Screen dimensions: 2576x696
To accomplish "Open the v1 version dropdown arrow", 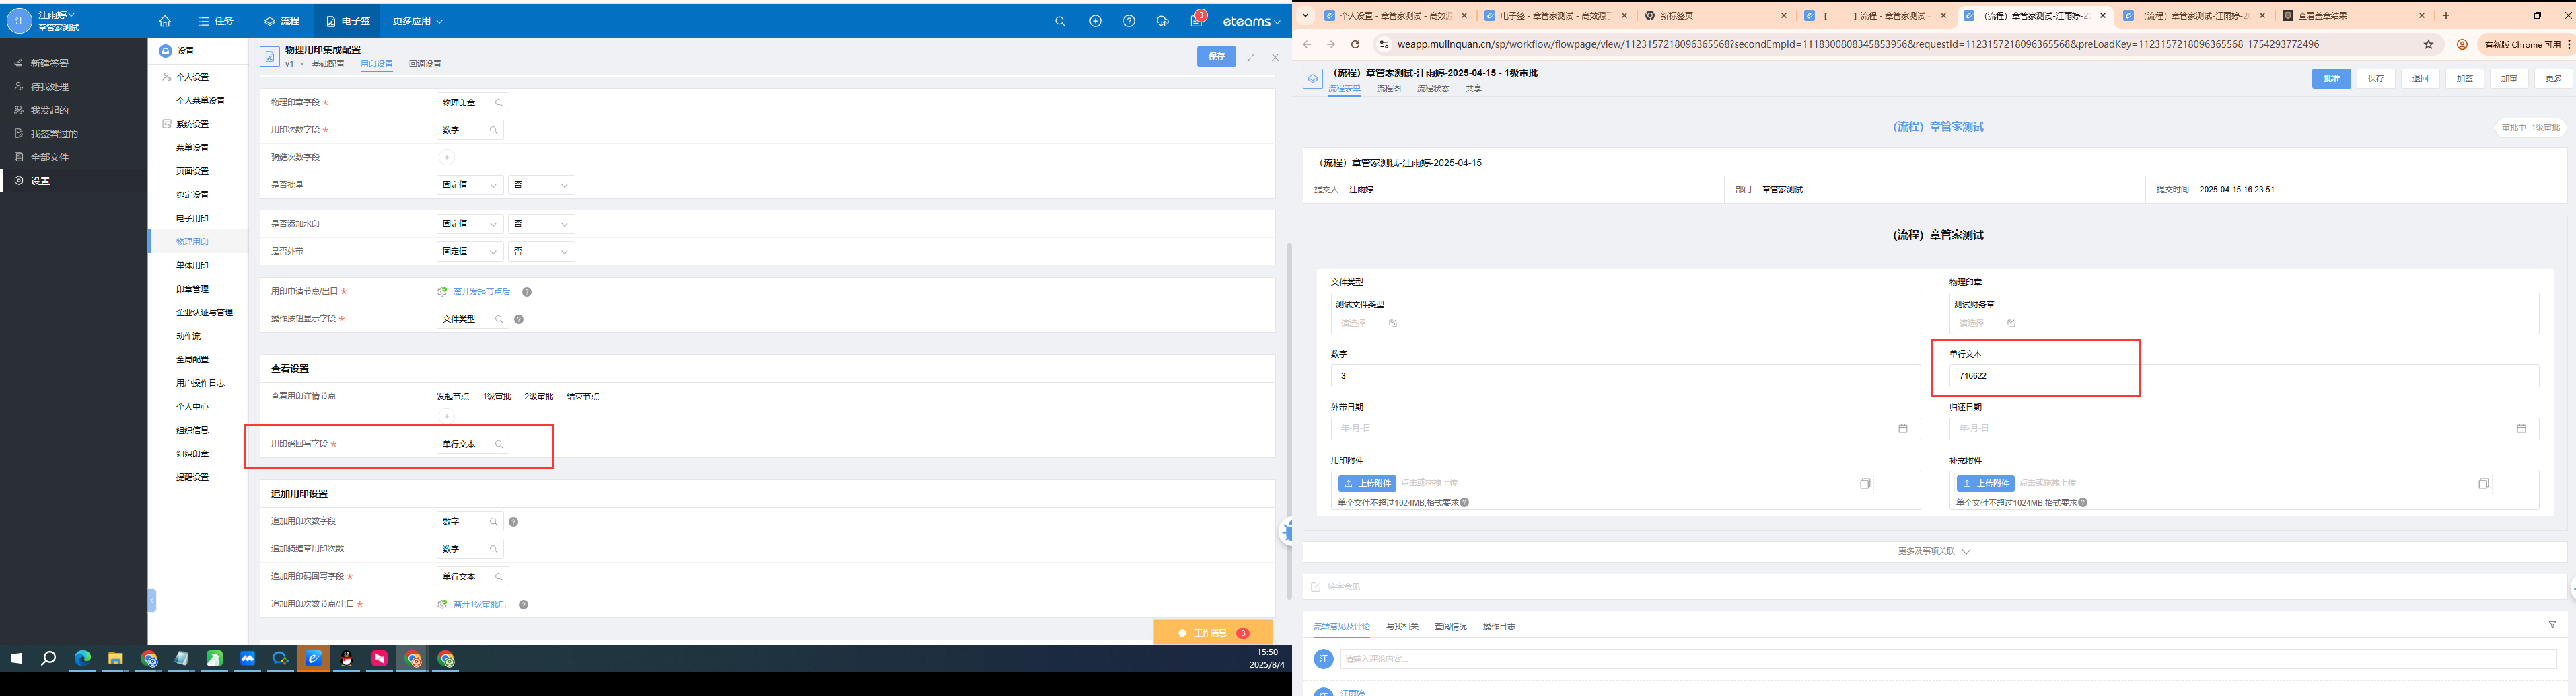I will pos(302,64).
